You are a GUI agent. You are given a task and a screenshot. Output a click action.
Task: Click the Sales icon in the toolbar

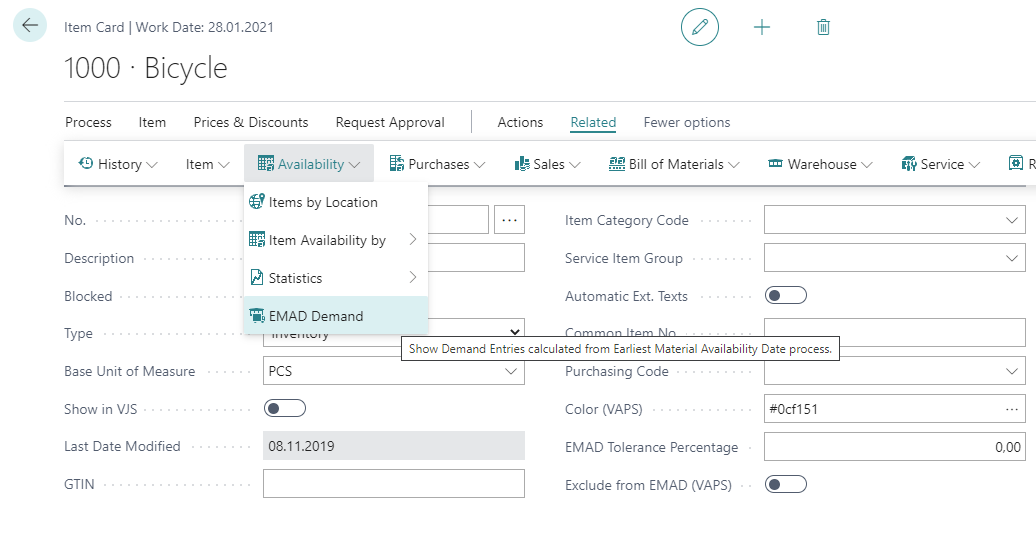click(522, 163)
